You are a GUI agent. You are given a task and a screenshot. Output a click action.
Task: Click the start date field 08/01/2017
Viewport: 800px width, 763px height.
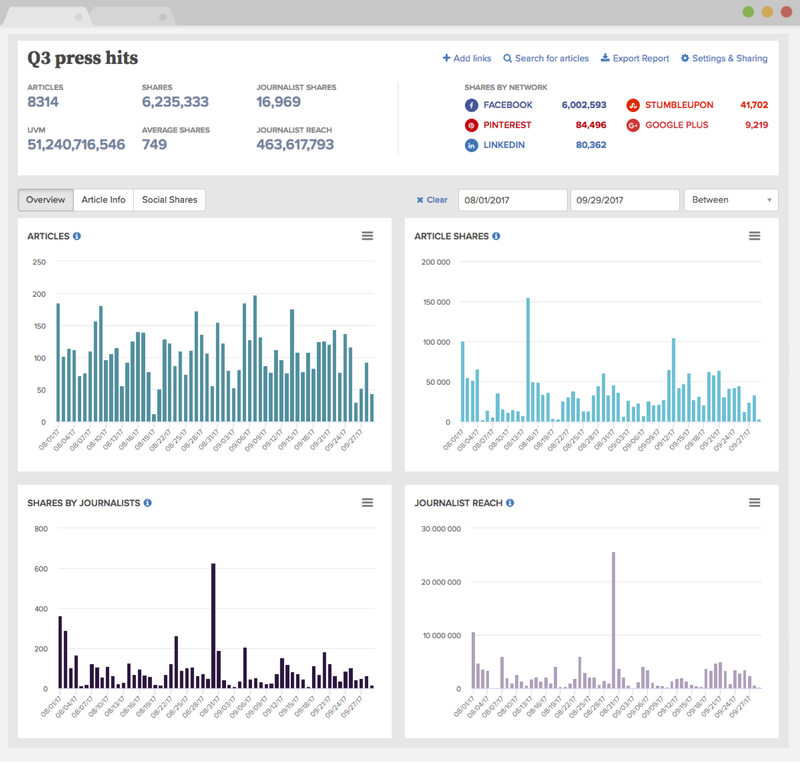512,200
